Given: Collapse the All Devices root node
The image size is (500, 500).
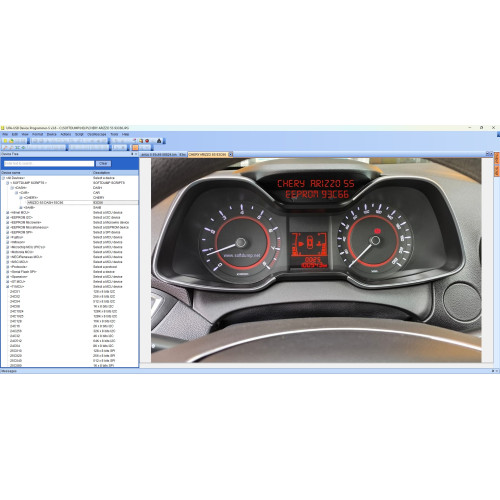Looking at the screenshot, I should (x=3, y=178).
